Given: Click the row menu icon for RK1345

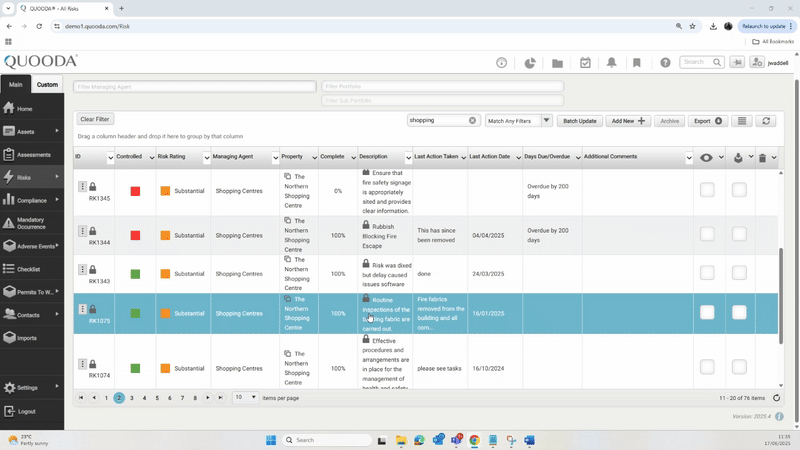Looking at the screenshot, I should pos(82,186).
